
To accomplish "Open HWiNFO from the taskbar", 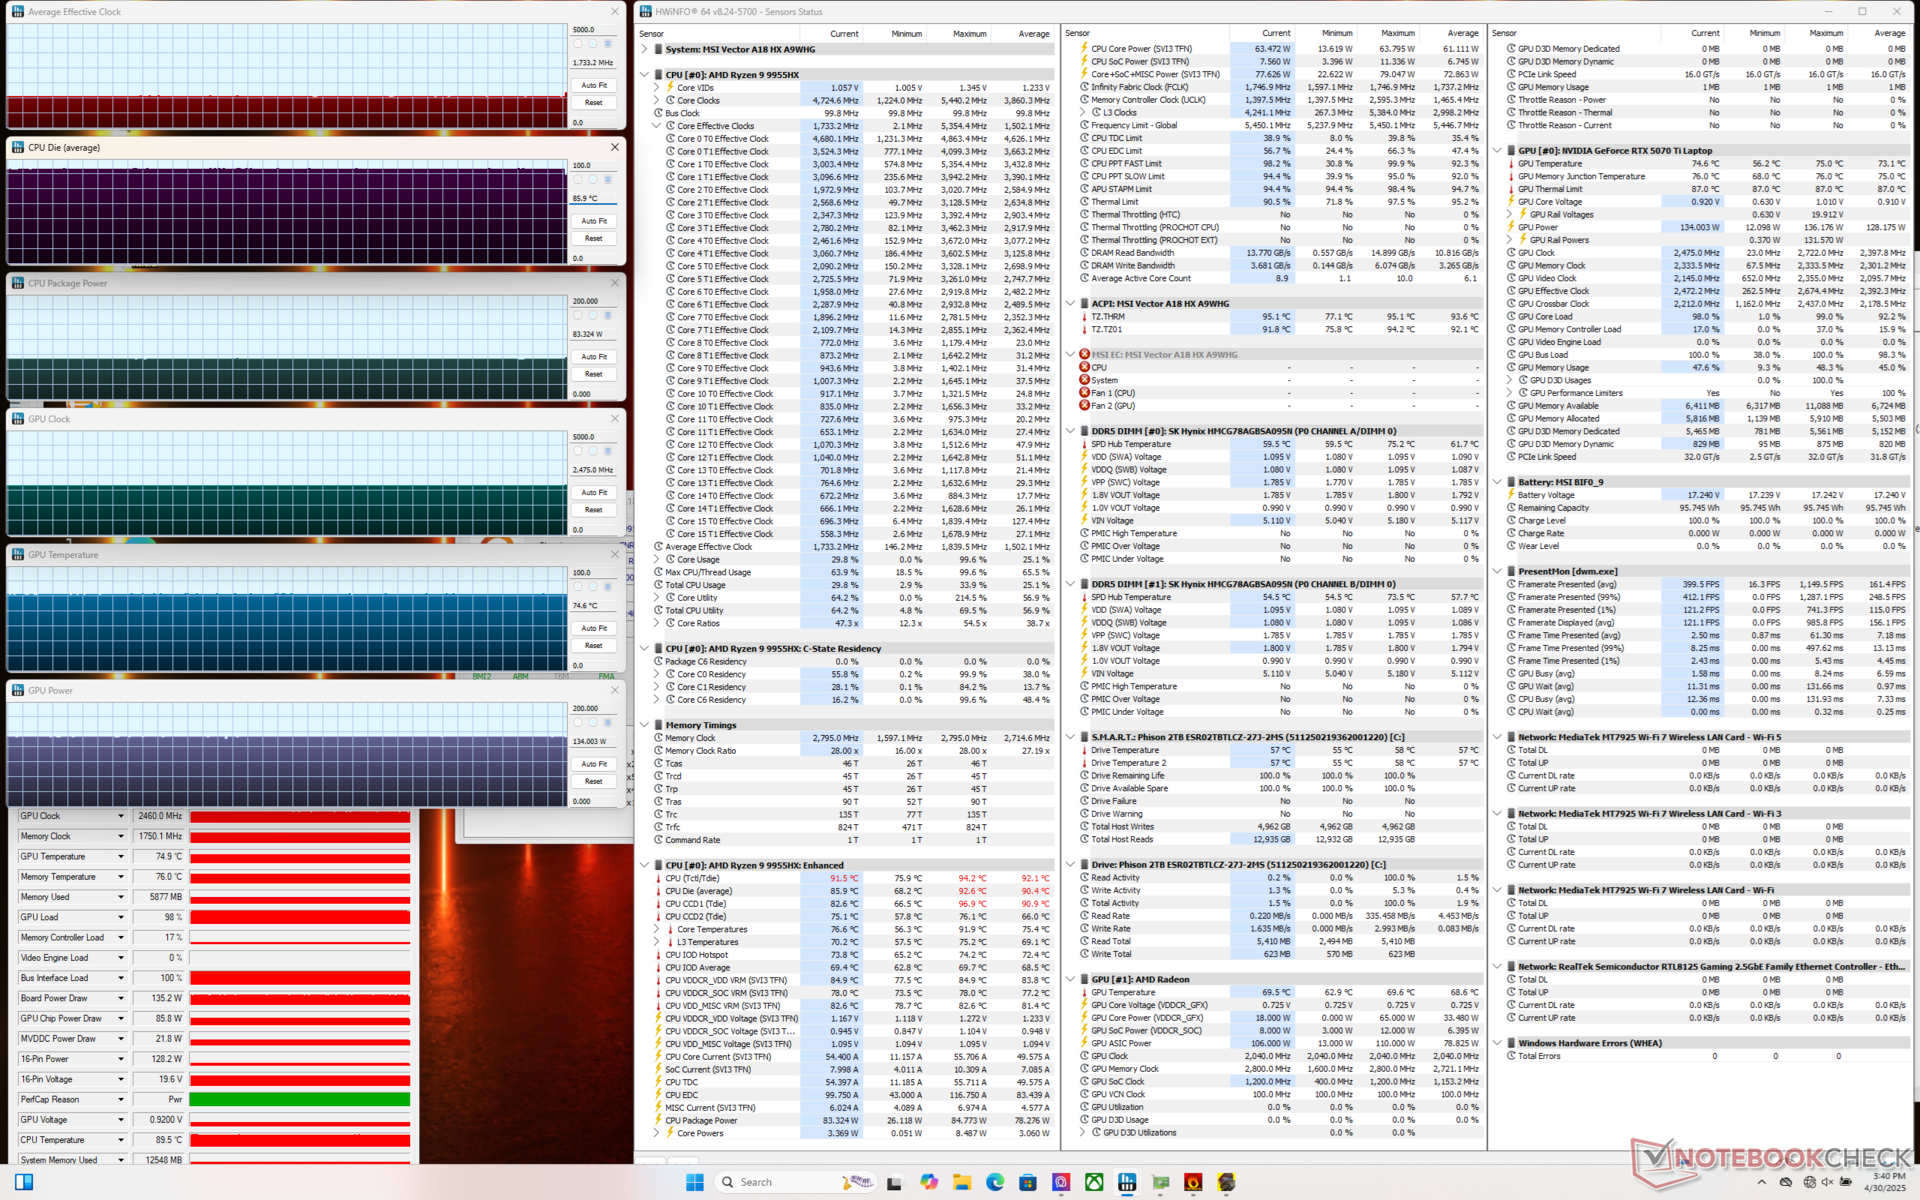I will tap(1127, 1182).
